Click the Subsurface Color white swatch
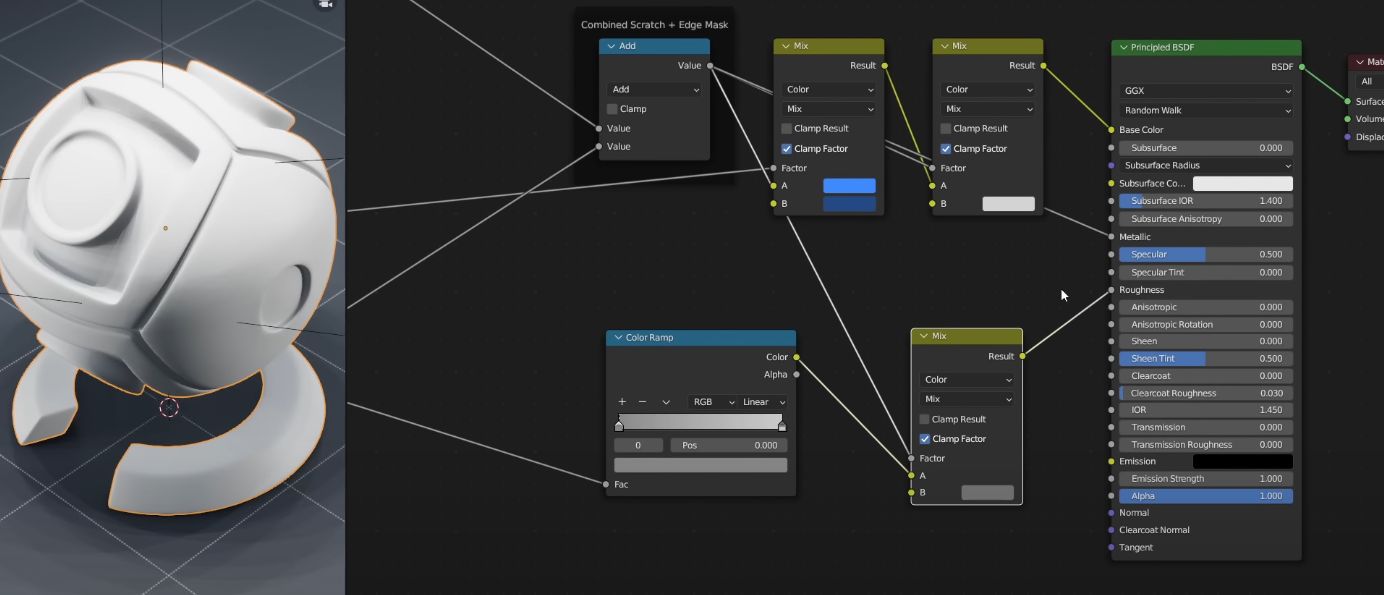The image size is (1384, 595). point(1243,184)
